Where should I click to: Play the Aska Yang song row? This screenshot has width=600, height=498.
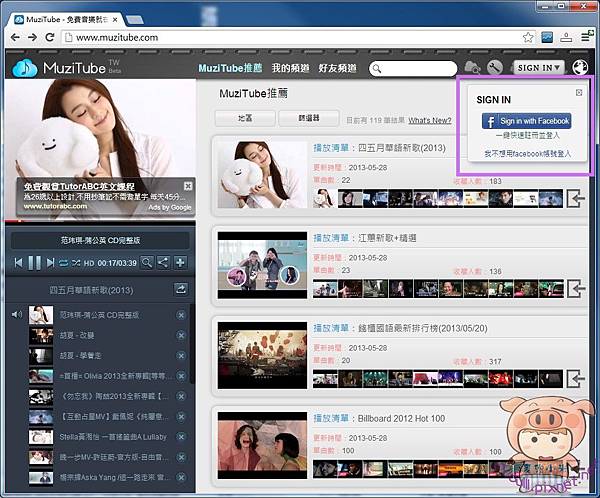[113, 477]
